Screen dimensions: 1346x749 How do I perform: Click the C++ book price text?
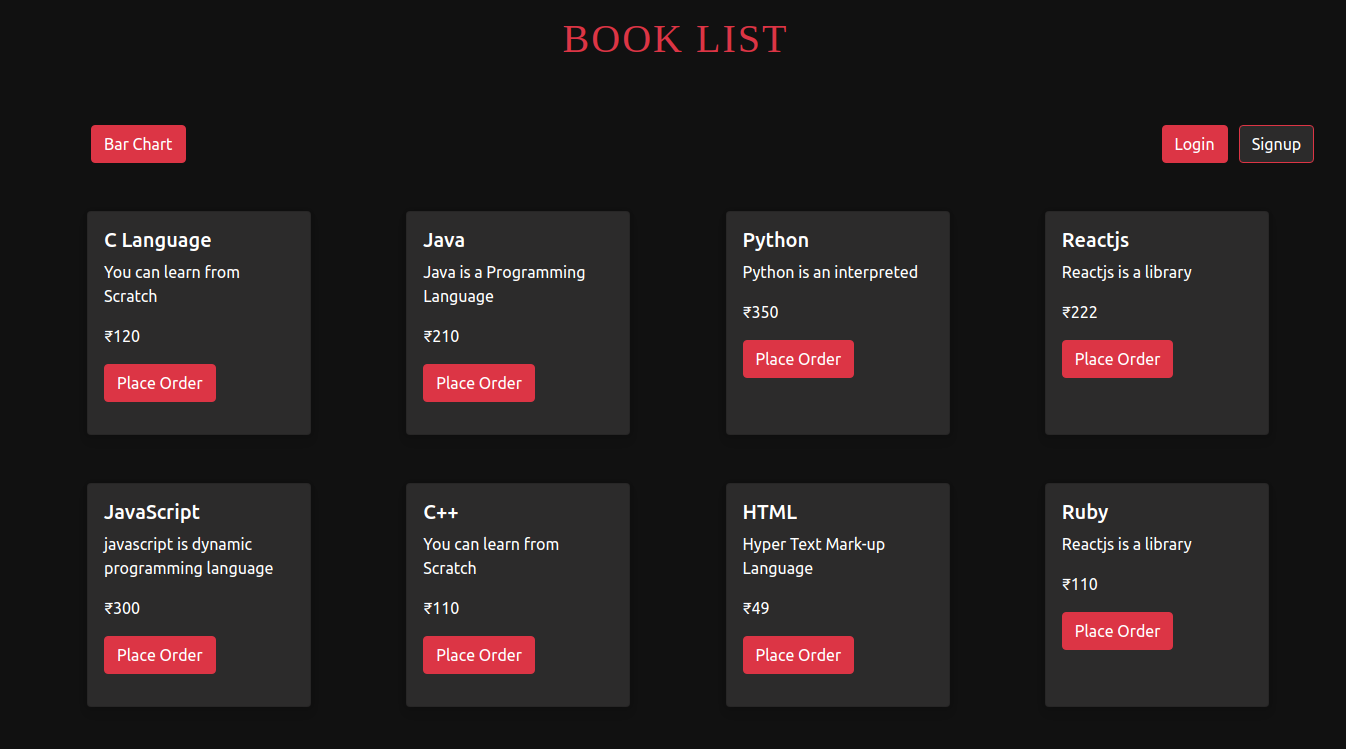click(x=441, y=607)
